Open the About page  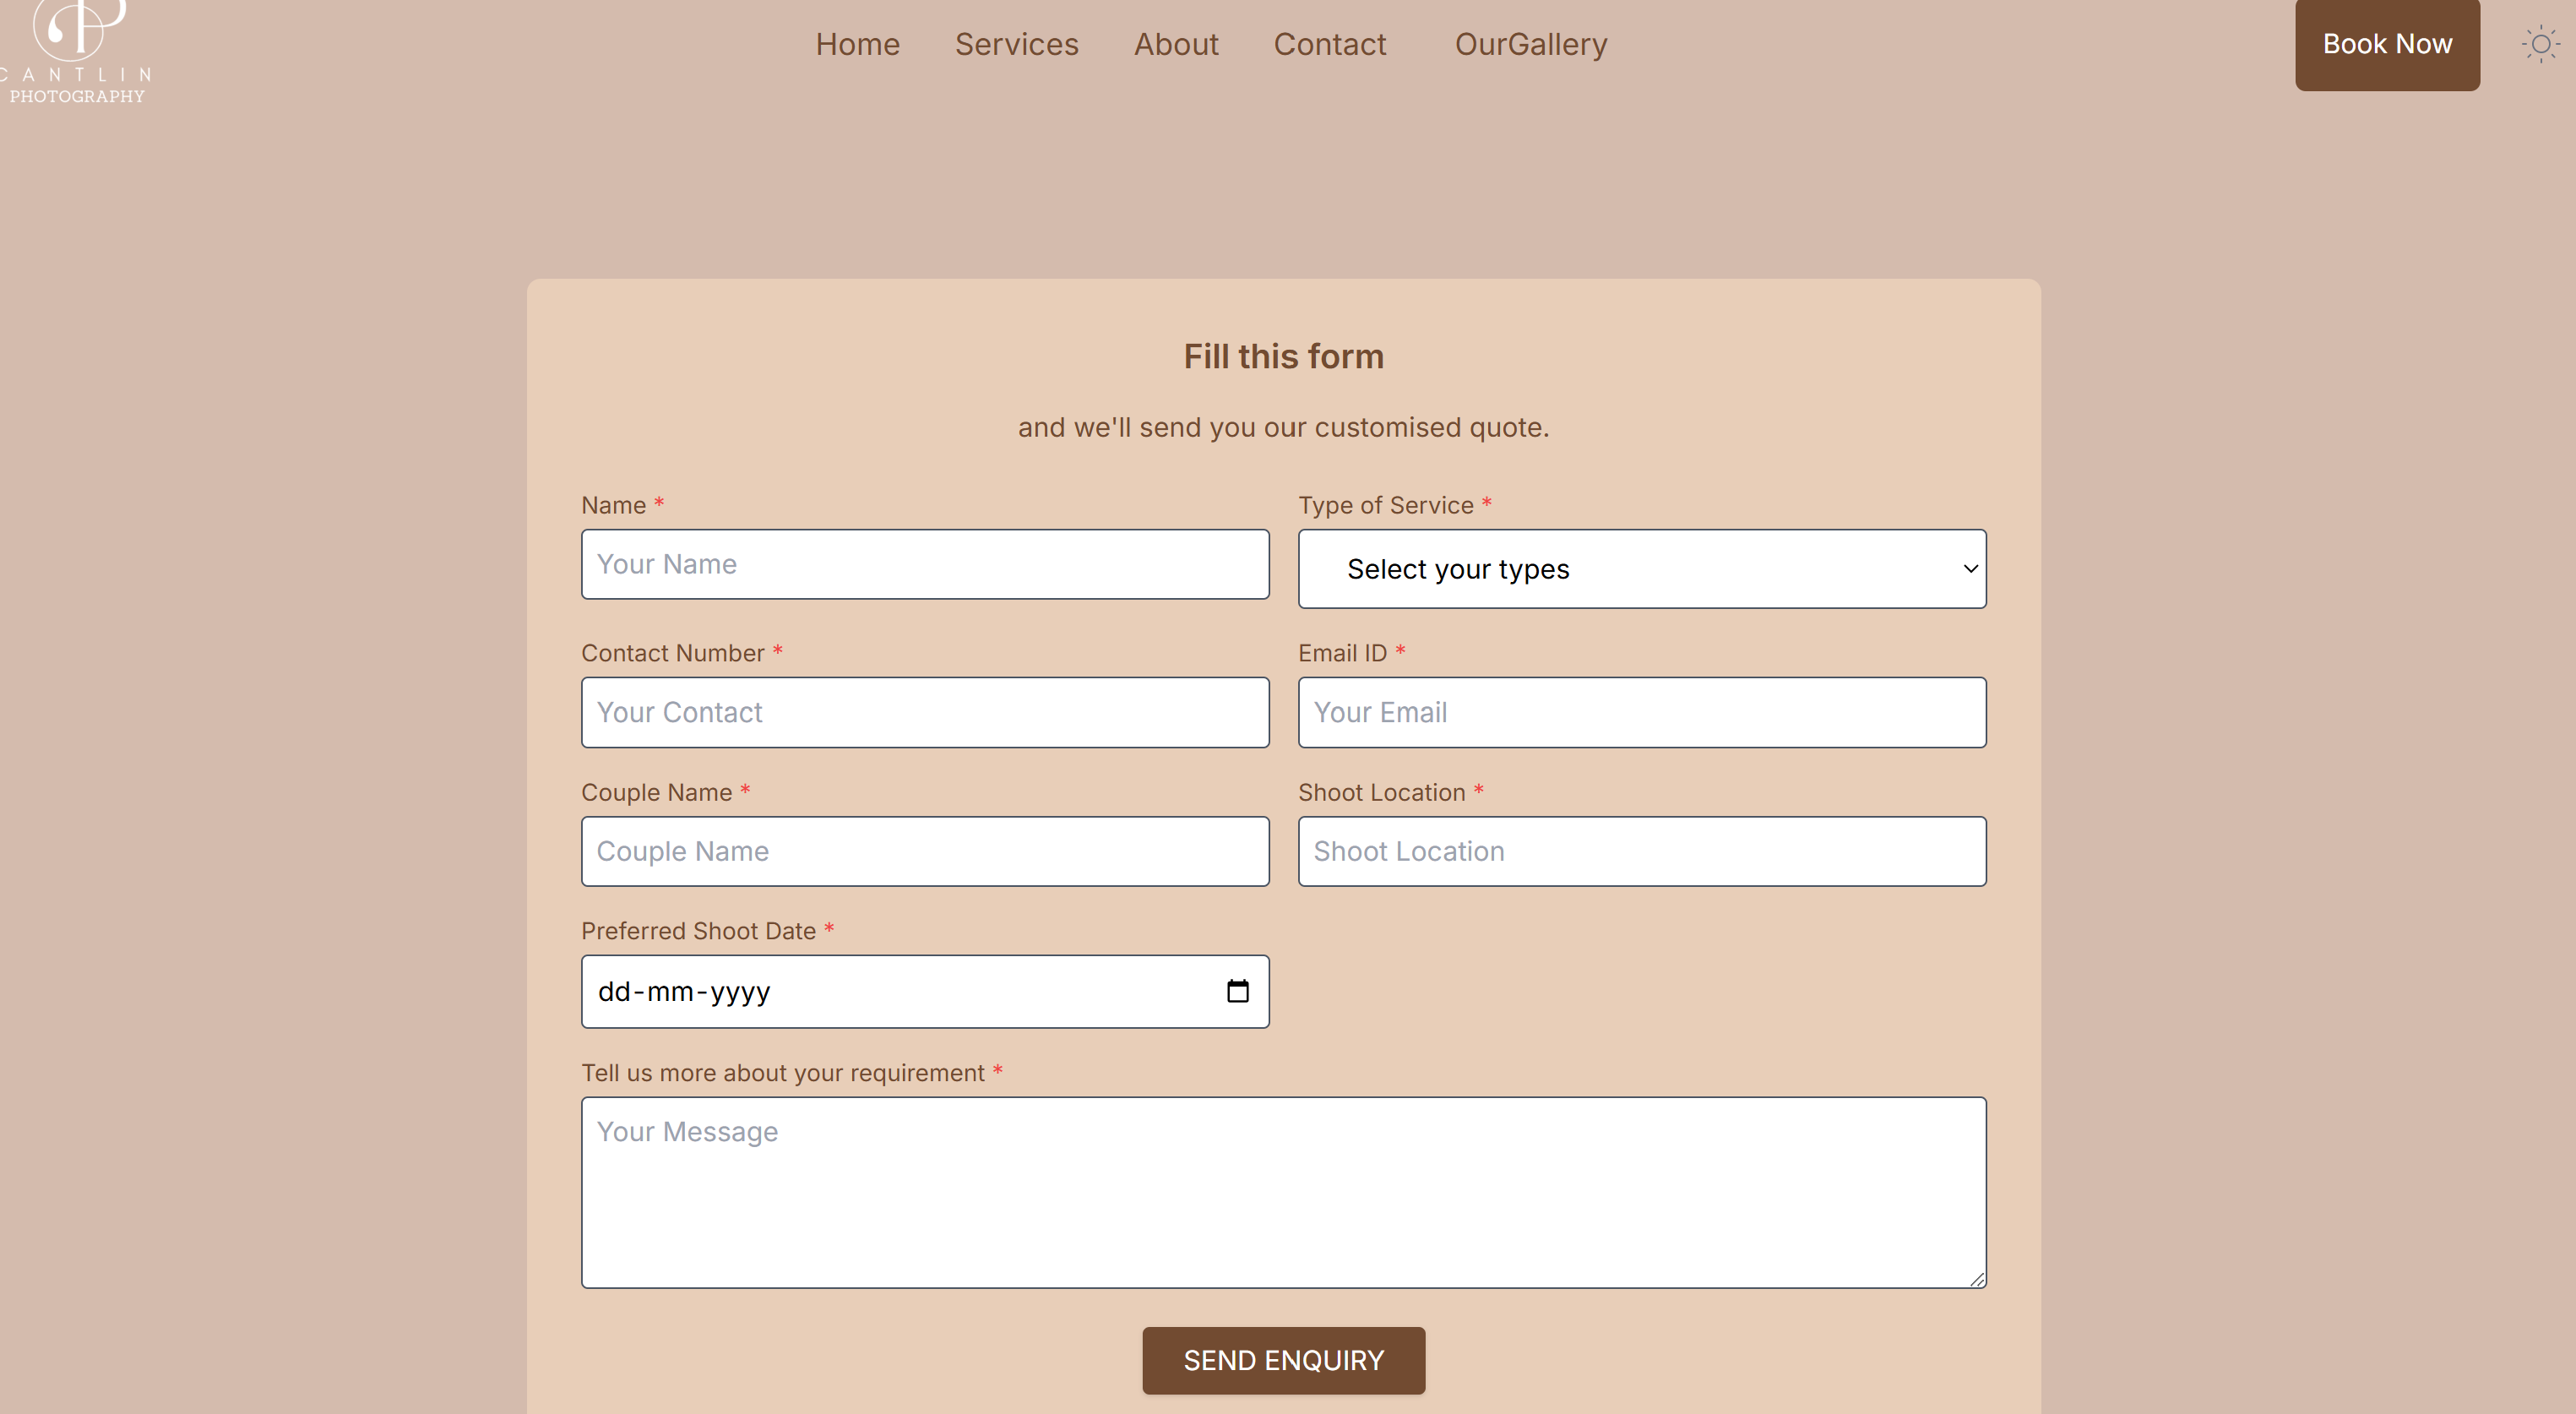pyautogui.click(x=1176, y=44)
